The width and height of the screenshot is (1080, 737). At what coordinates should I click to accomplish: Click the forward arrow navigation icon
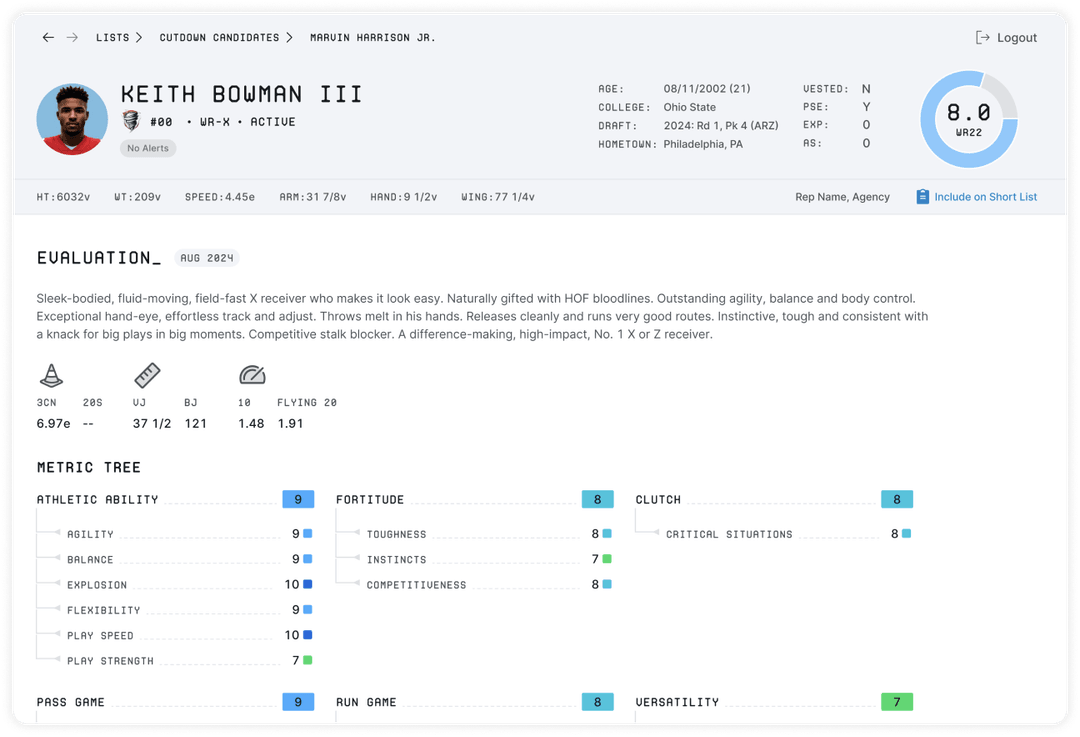click(72, 38)
